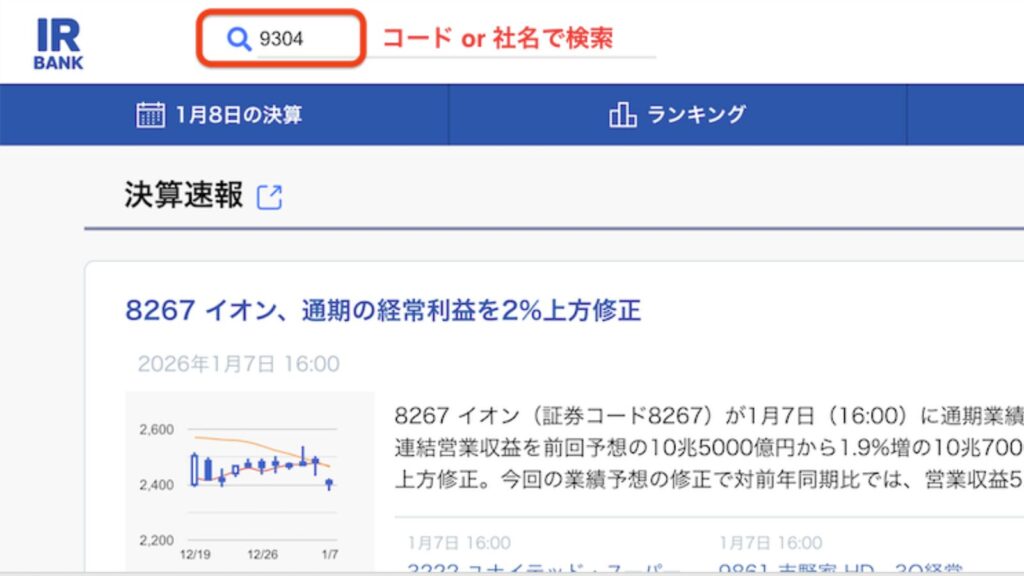Click the red コード or 社名で検索 caption
Image resolution: width=1024 pixels, height=576 pixels.
coord(497,39)
